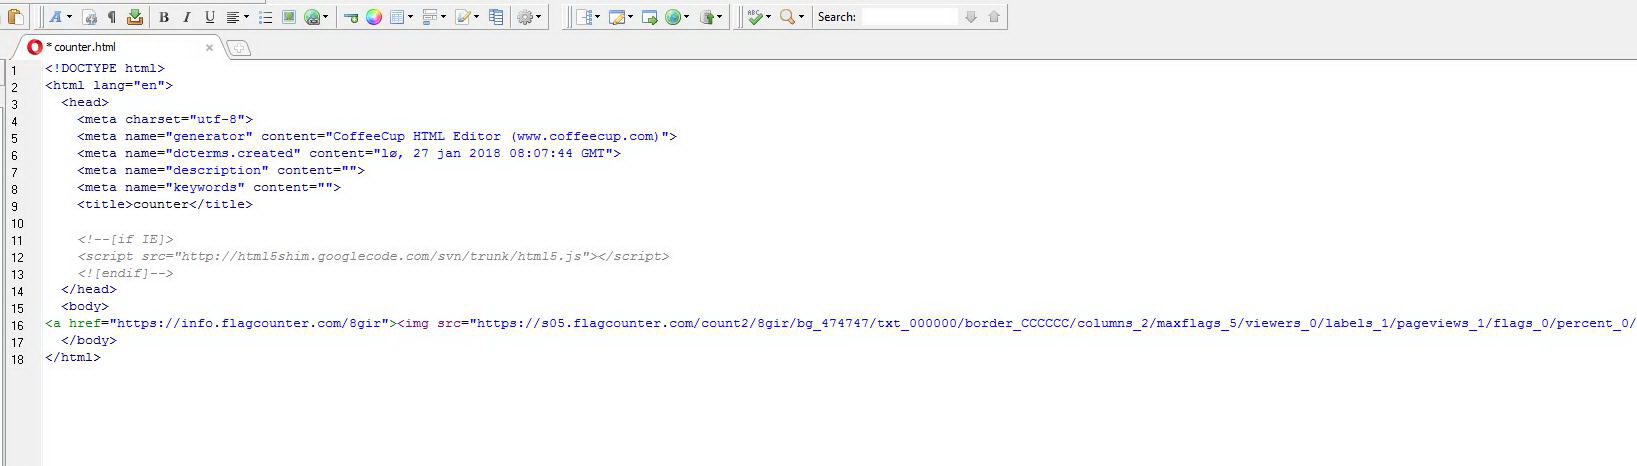Run the ABC spell check
The height and width of the screenshot is (466, 1637).
point(755,17)
